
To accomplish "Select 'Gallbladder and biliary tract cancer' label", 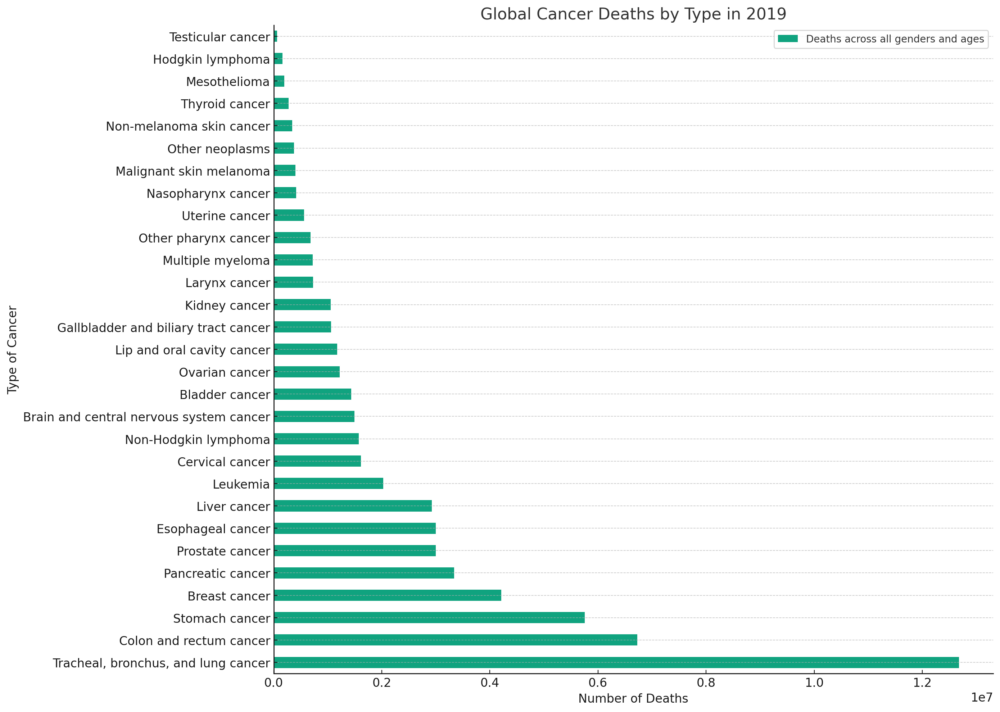I will coord(164,327).
